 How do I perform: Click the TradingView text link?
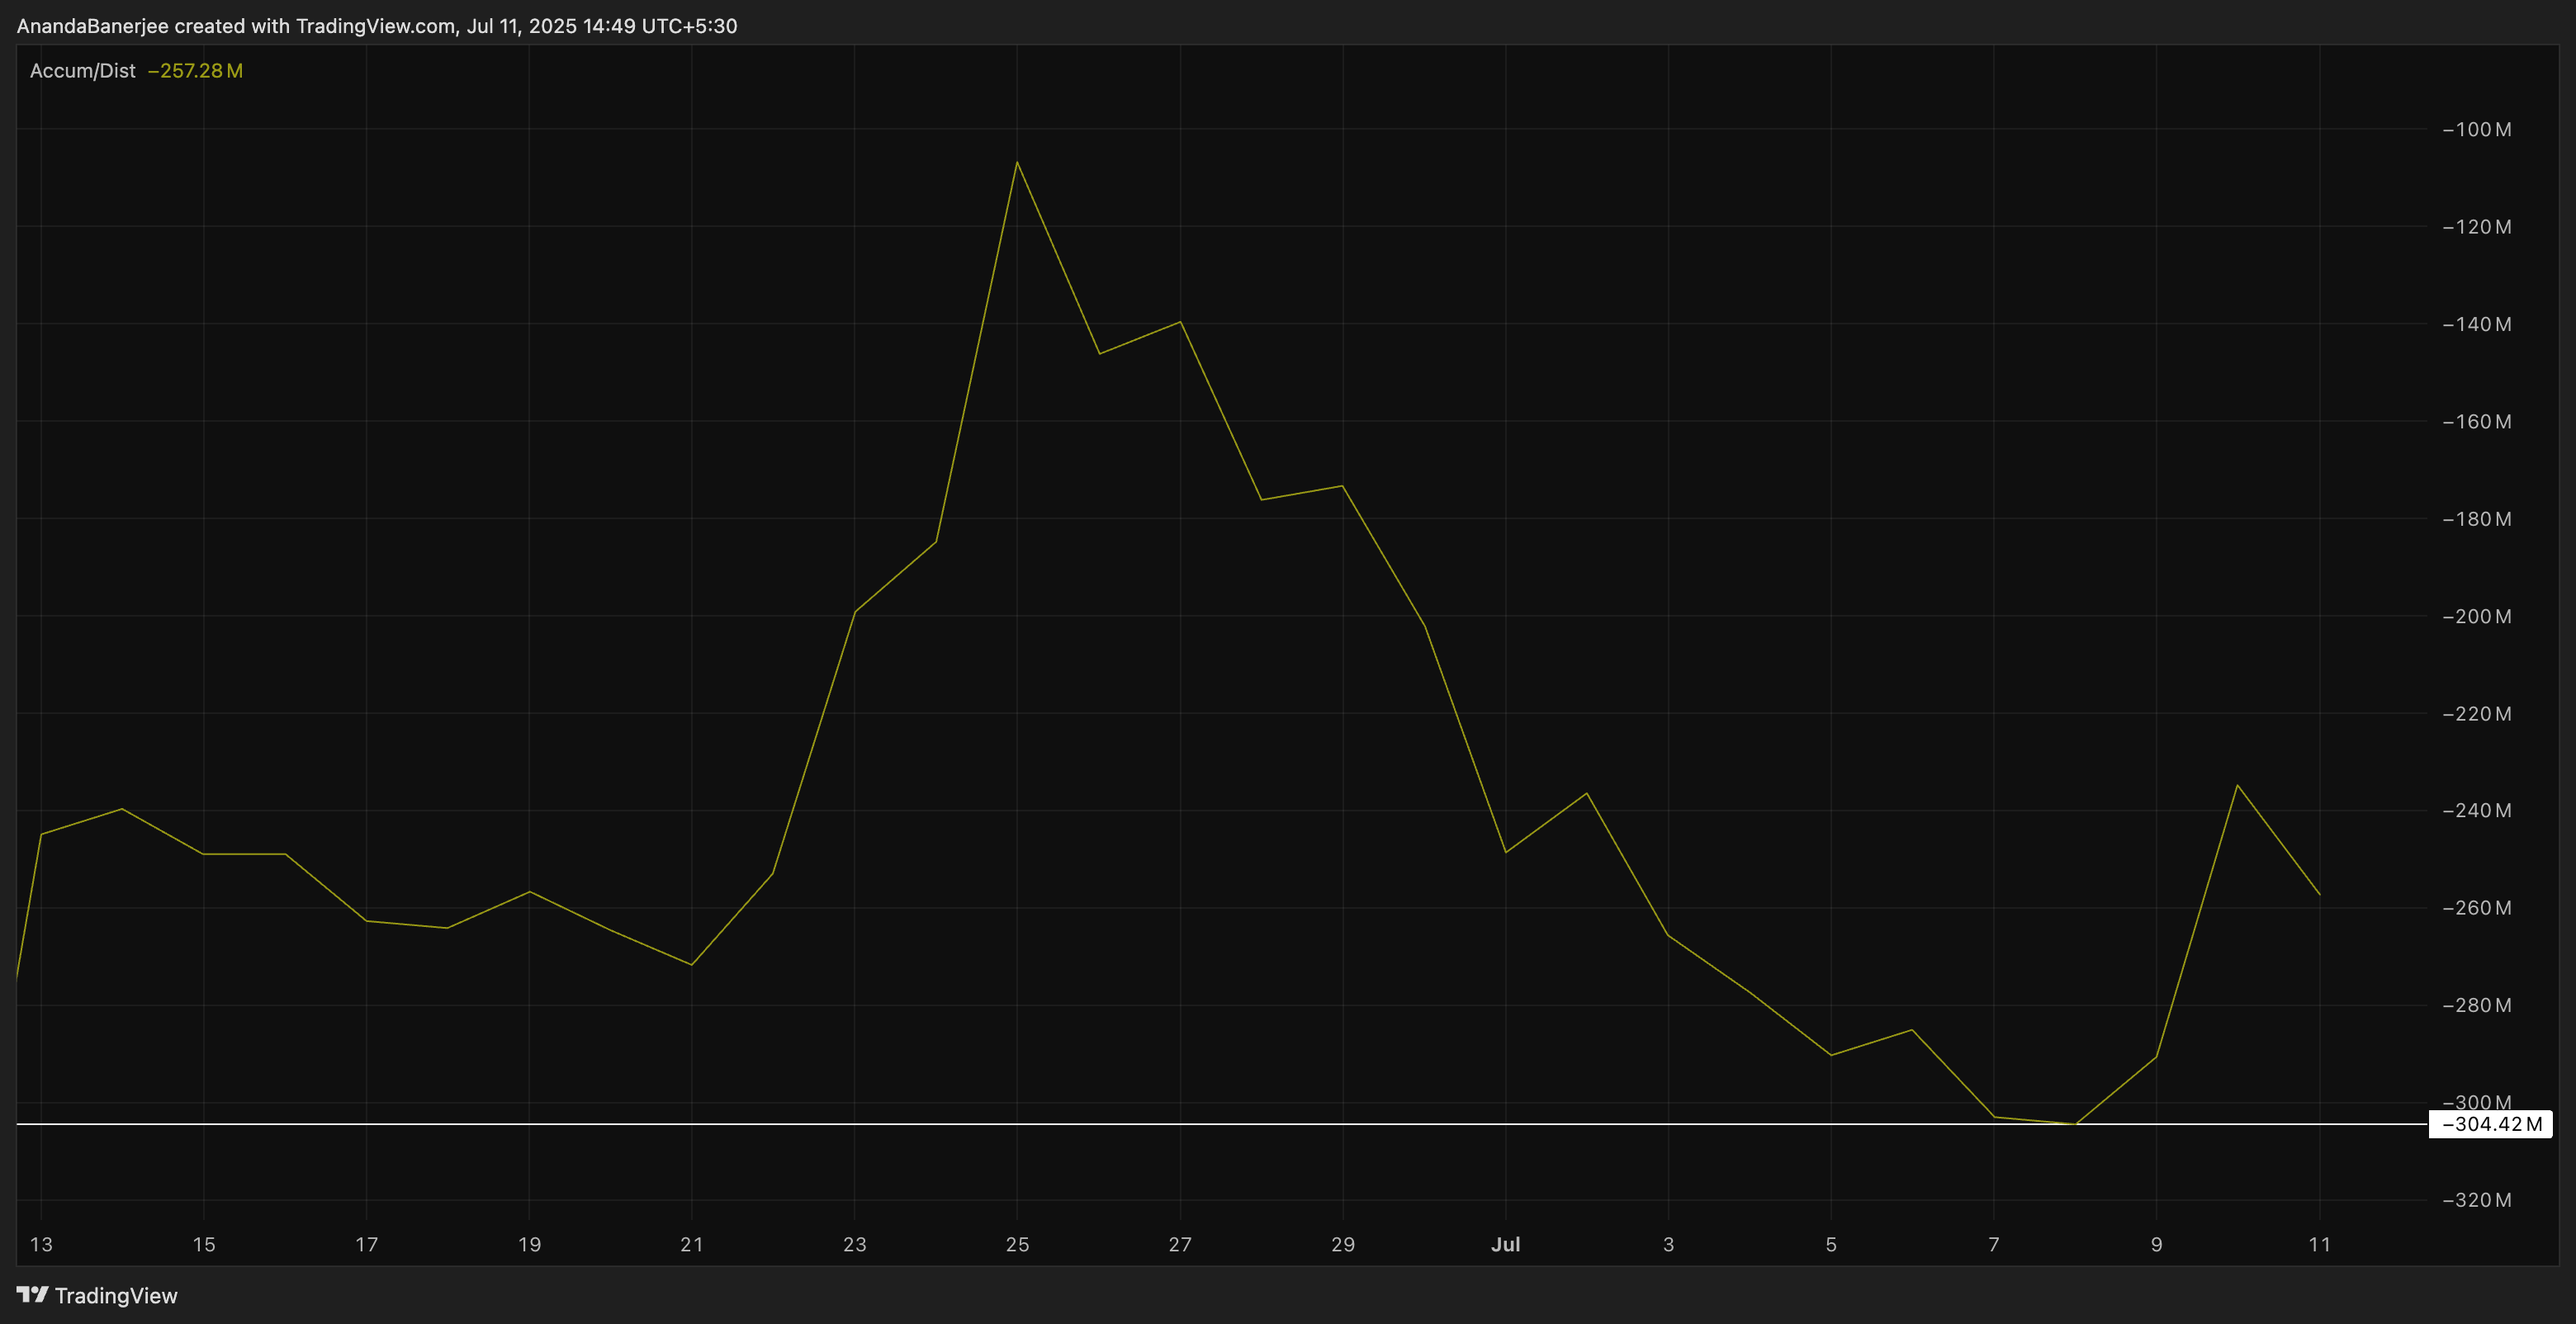116,1296
